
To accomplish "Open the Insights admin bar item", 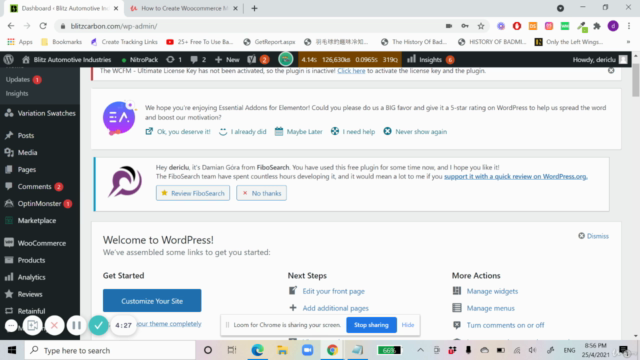I will [x=430, y=60].
